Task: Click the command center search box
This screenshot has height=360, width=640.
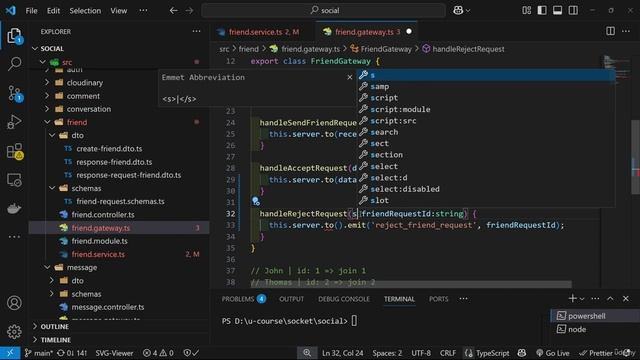Action: [324, 10]
